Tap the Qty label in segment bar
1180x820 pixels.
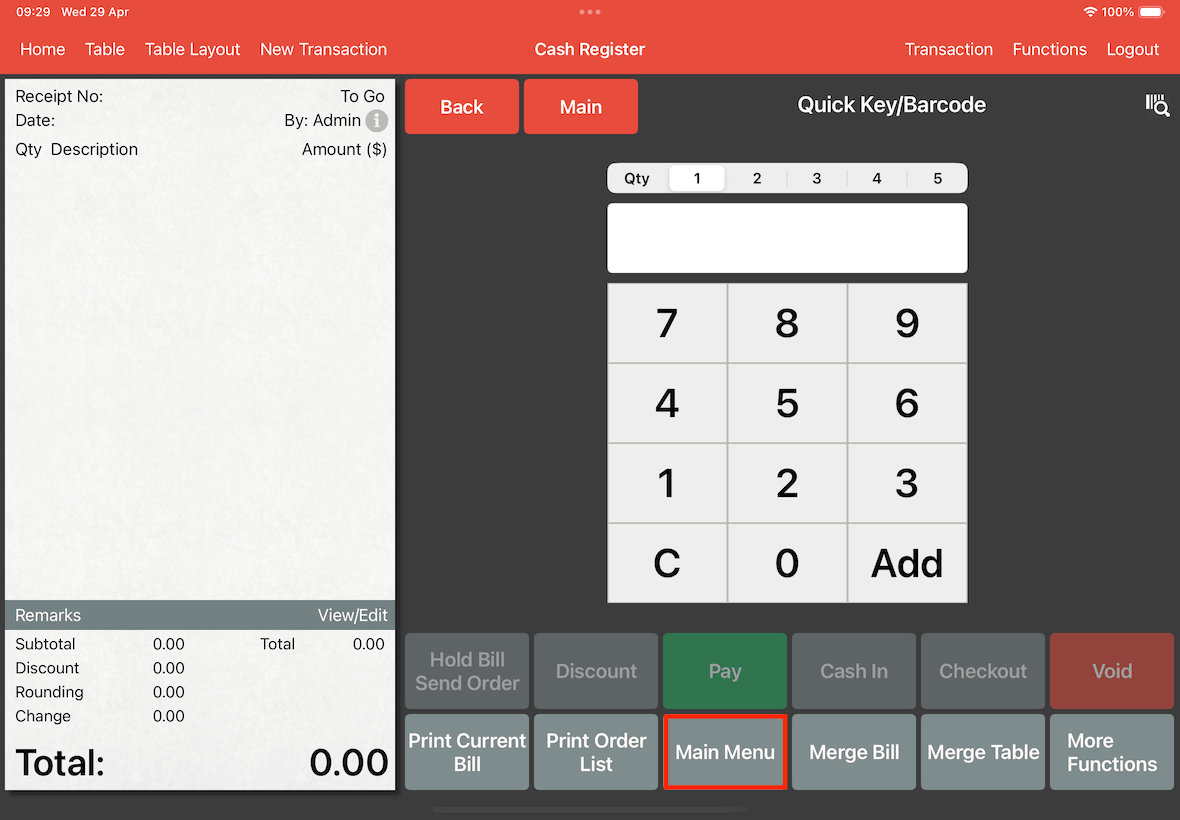pos(637,178)
